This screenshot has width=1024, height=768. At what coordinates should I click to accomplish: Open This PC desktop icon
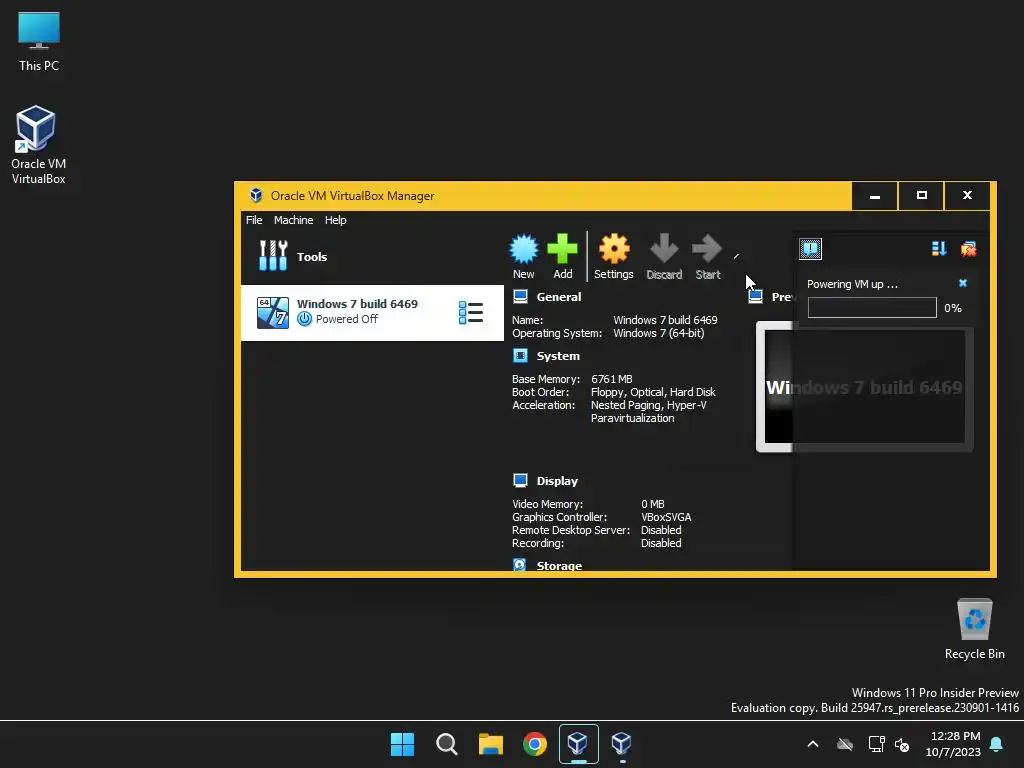(x=39, y=42)
